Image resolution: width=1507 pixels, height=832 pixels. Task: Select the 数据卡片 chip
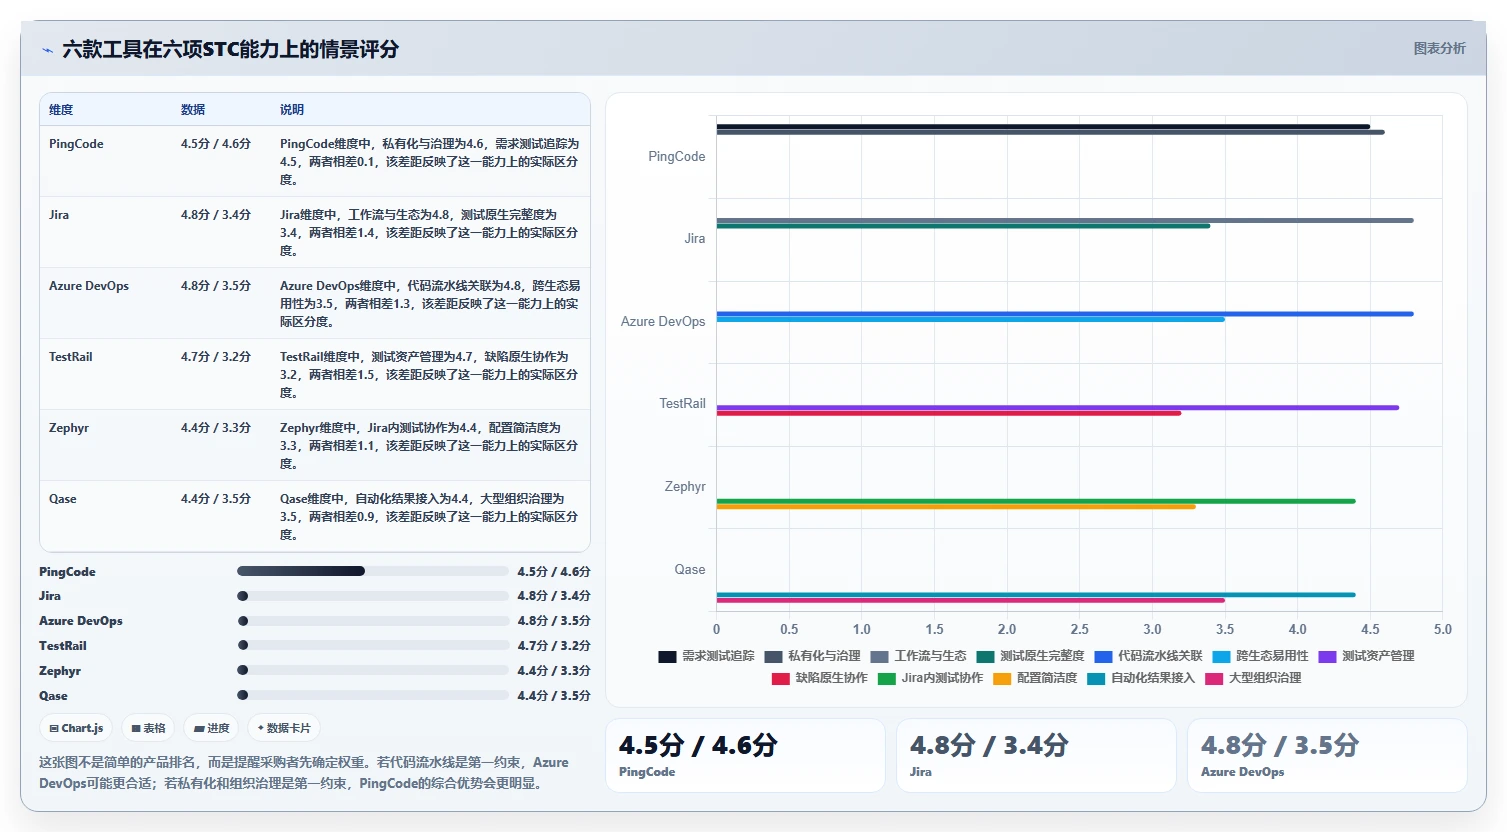click(x=285, y=728)
